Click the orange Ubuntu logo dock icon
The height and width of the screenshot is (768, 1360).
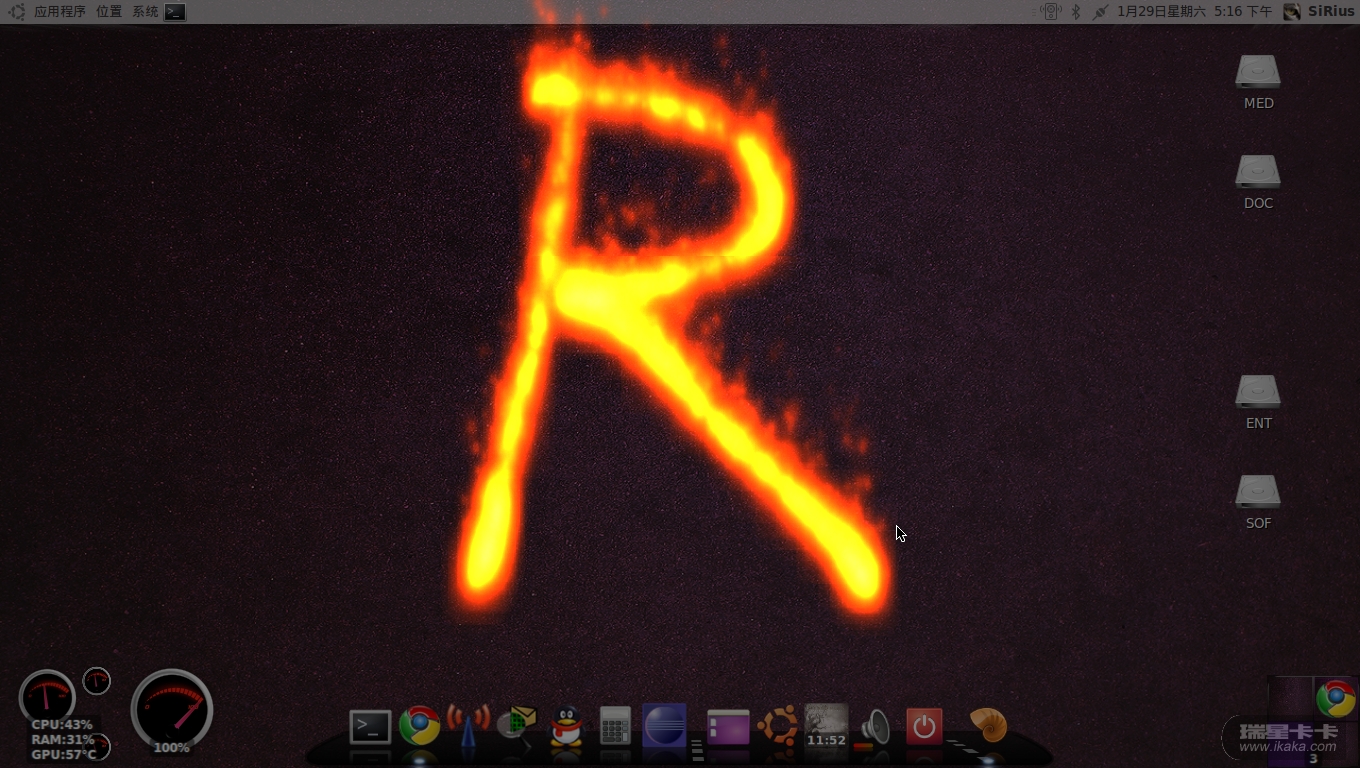(x=778, y=726)
